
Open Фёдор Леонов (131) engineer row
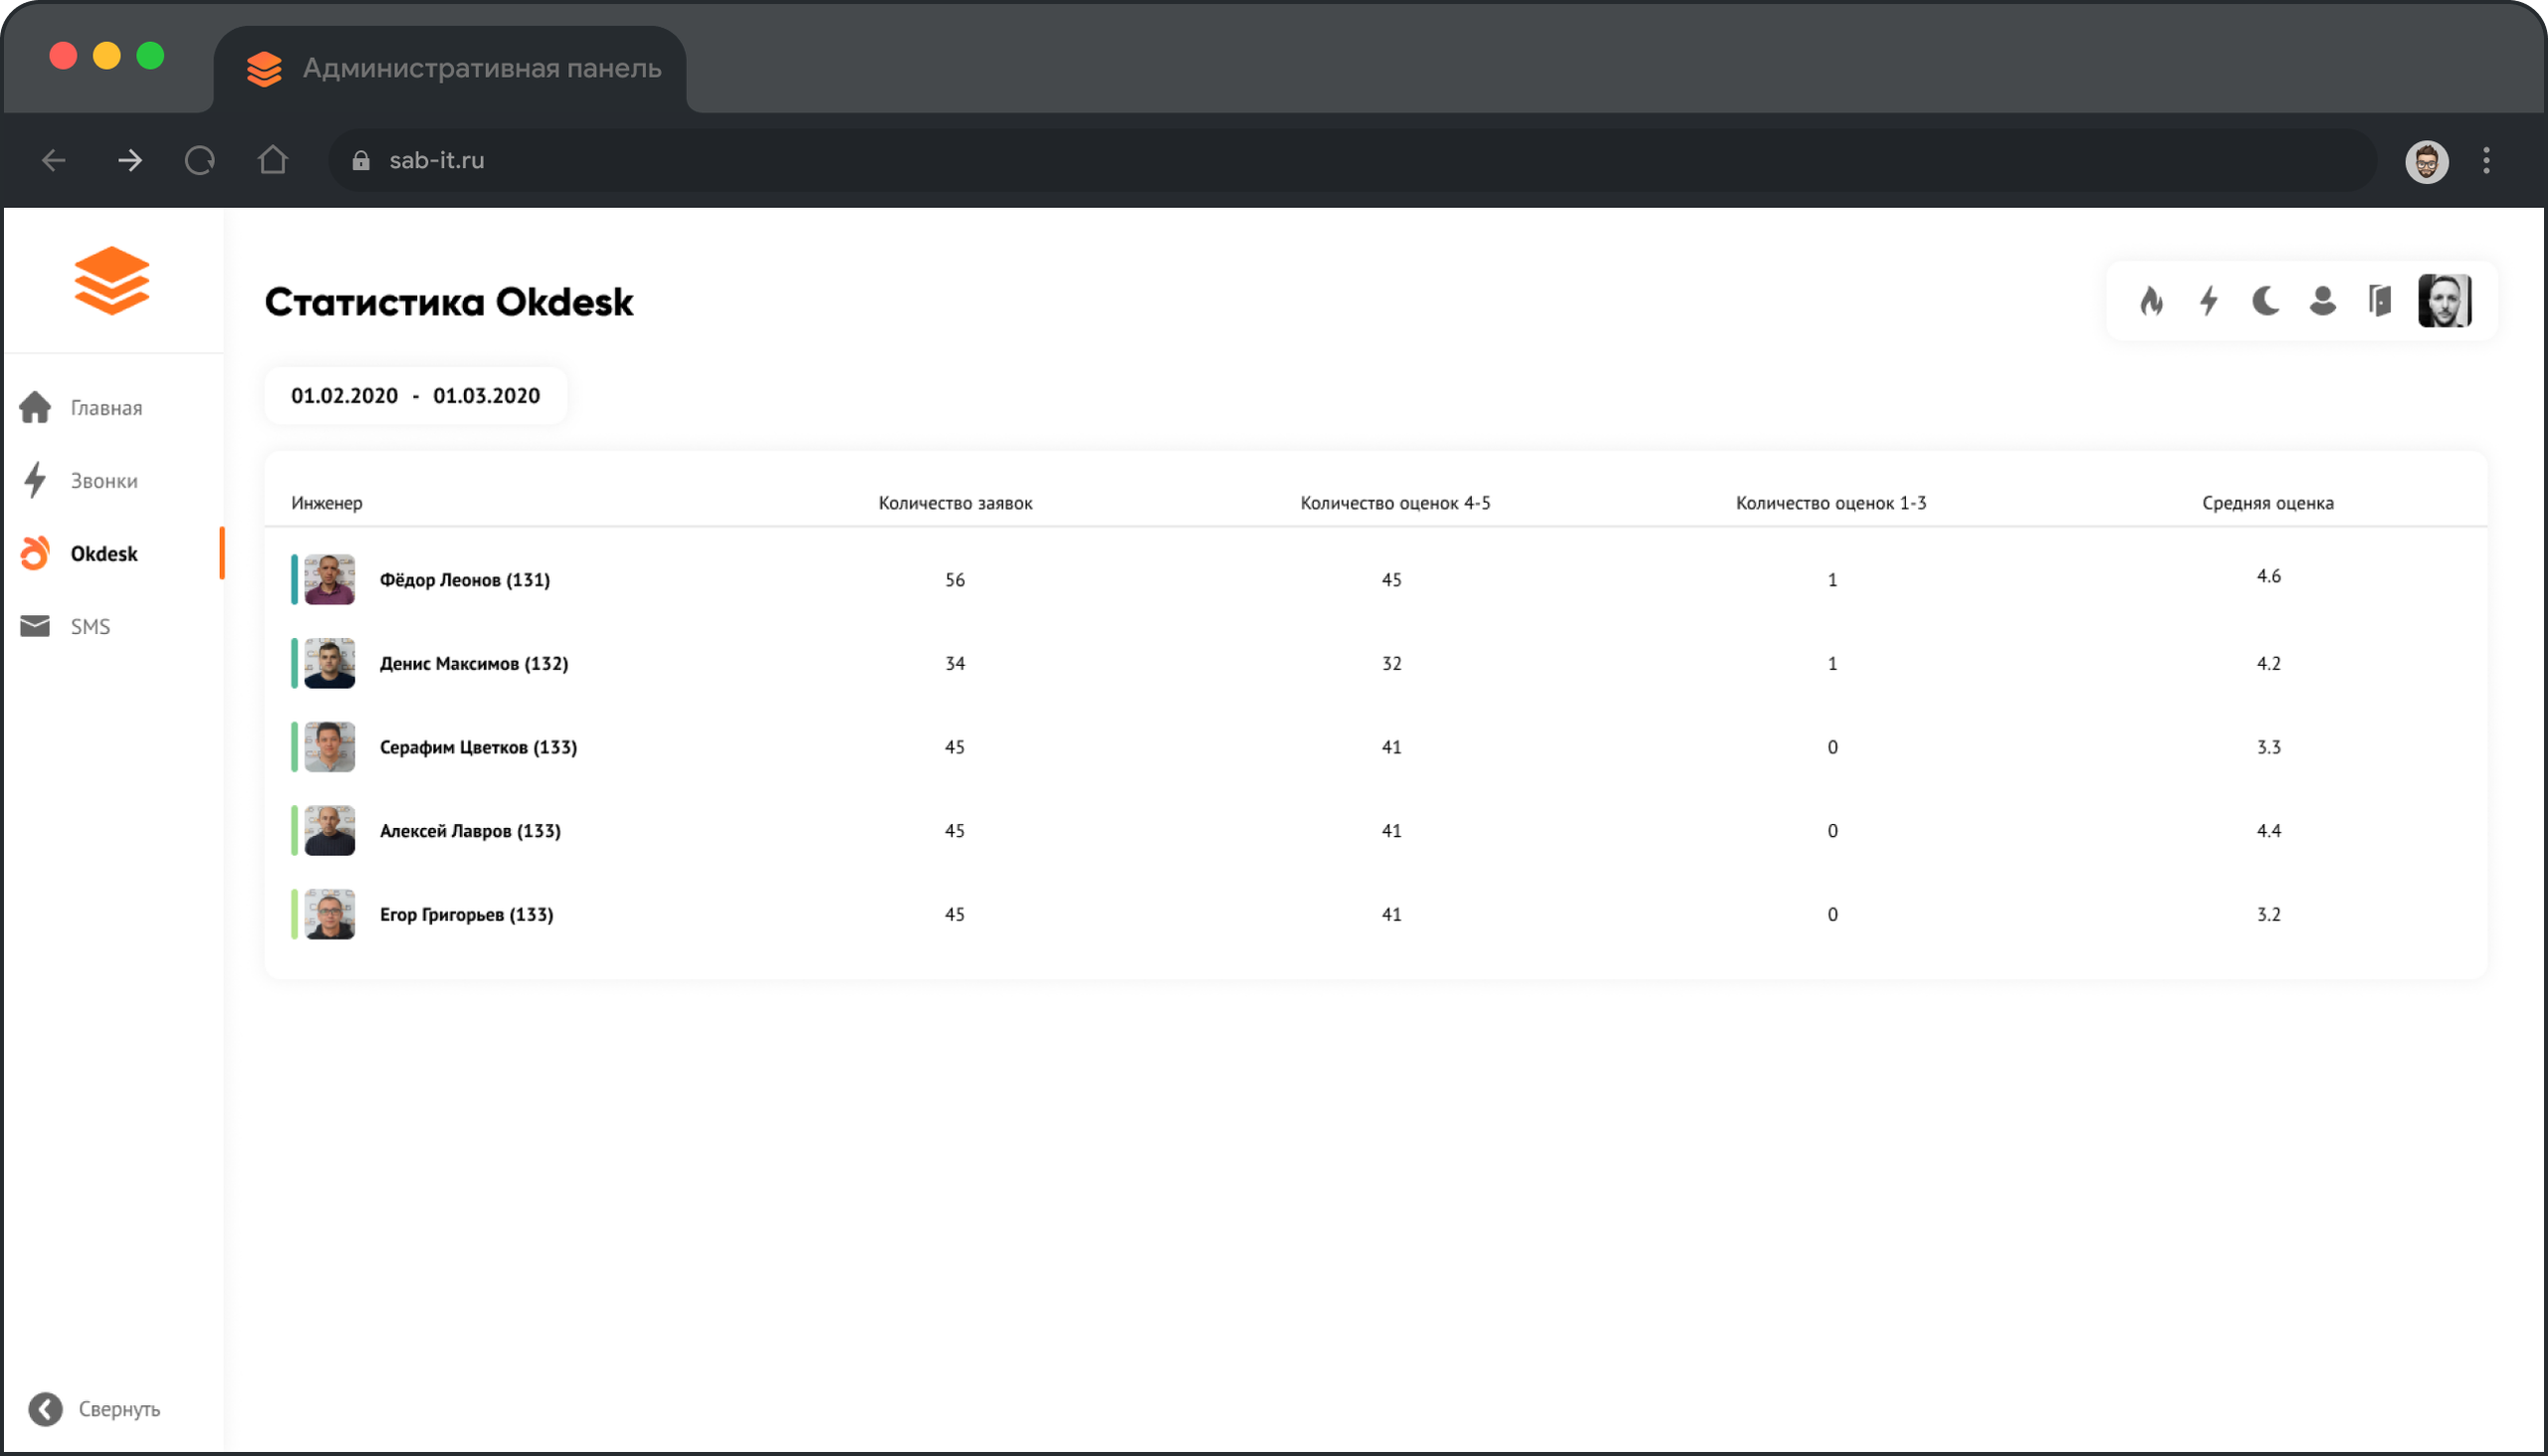tap(464, 580)
